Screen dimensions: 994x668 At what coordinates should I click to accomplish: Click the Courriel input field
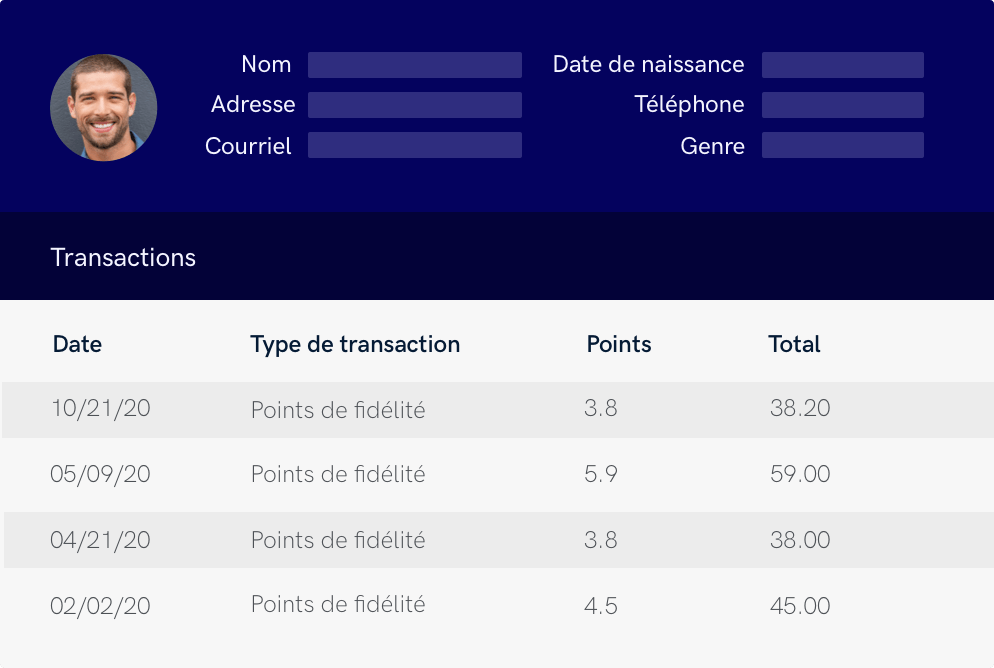pos(414,145)
